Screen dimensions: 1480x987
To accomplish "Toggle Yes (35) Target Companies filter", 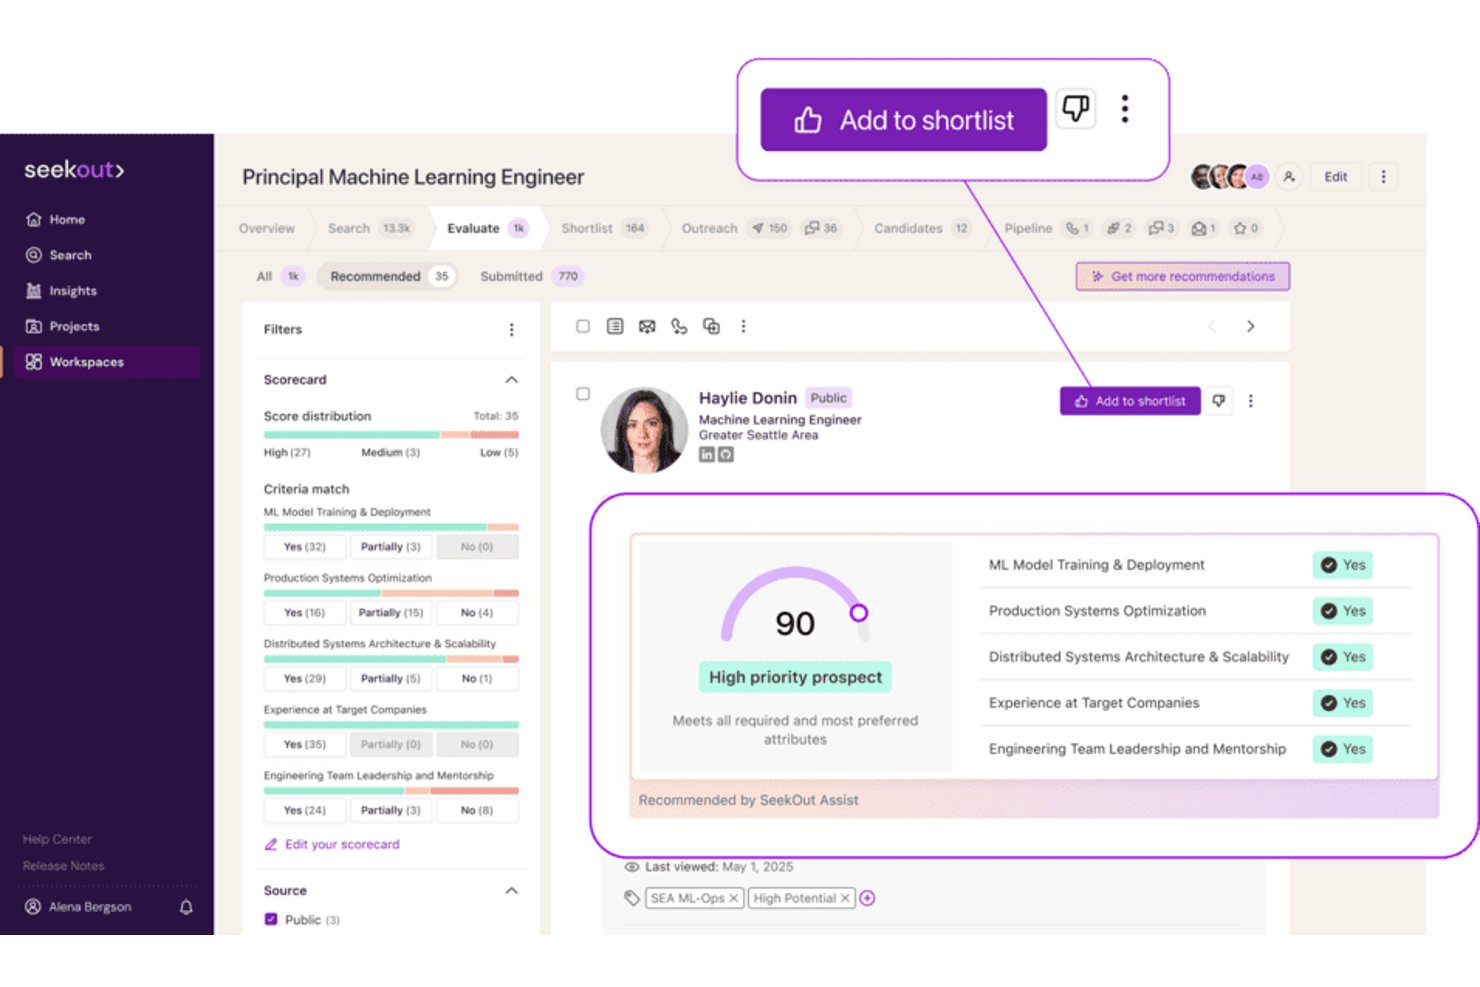I will point(305,744).
